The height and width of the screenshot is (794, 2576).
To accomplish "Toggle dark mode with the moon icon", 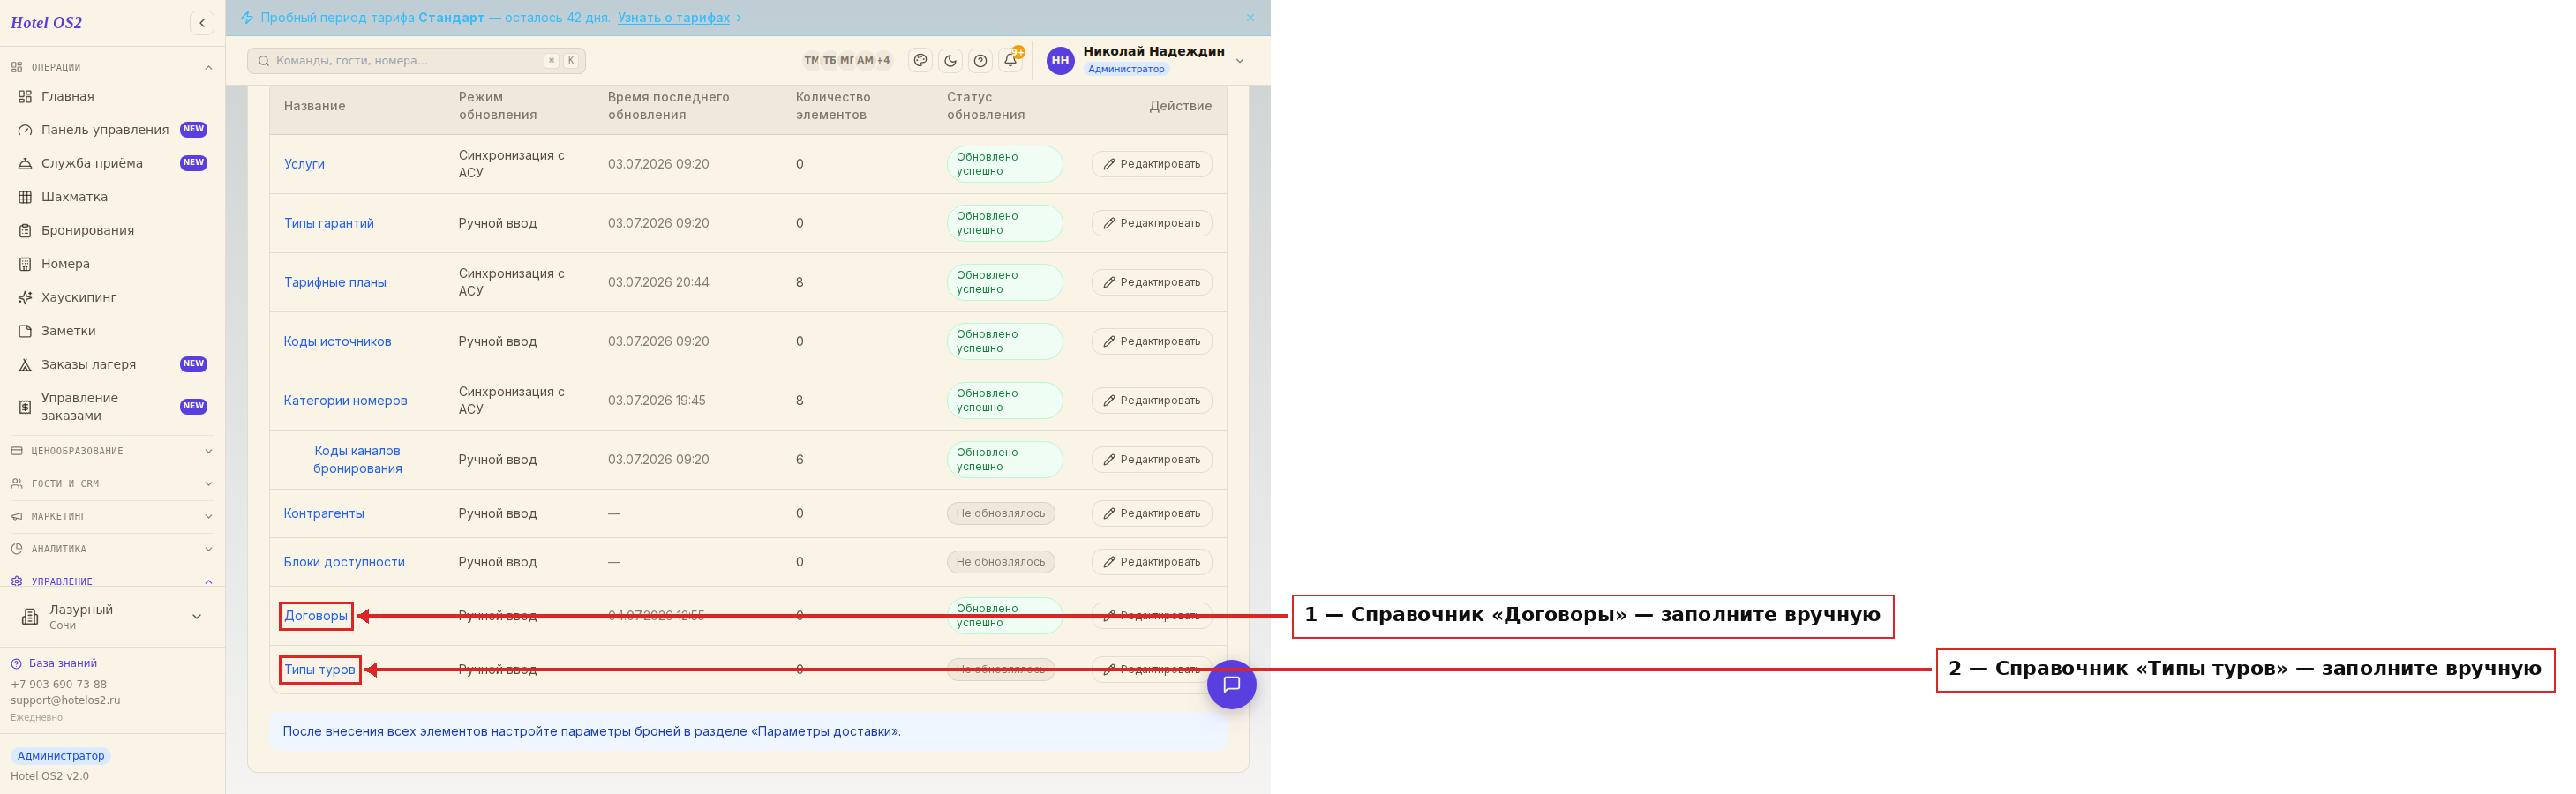I will coord(950,61).
